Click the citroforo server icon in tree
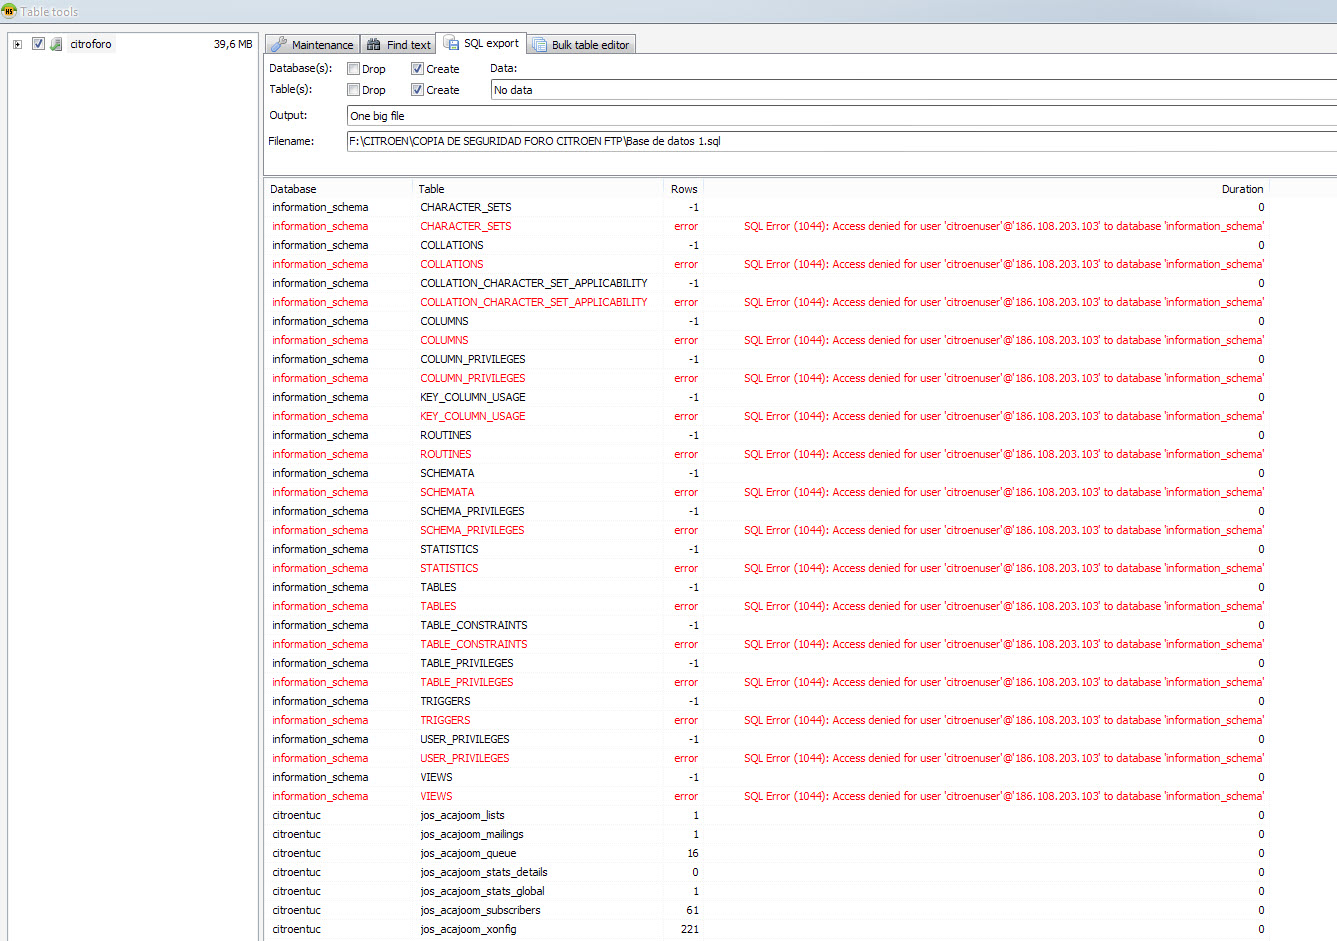 [x=57, y=44]
